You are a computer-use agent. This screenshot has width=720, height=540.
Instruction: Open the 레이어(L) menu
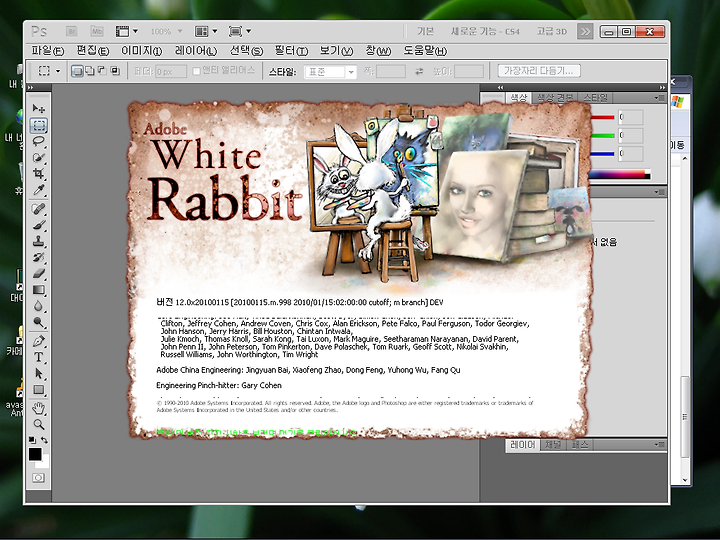195,51
